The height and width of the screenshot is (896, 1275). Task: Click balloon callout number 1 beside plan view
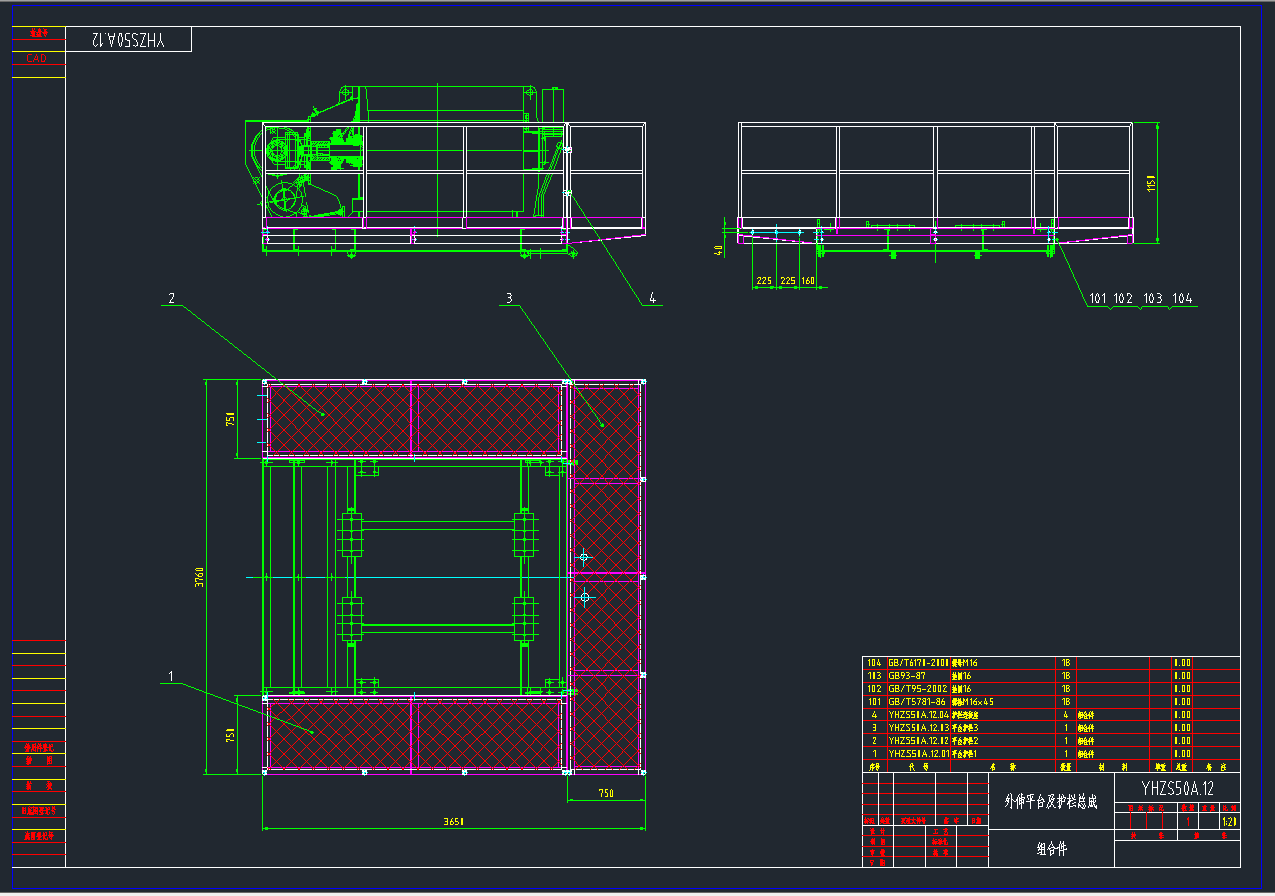pos(172,677)
